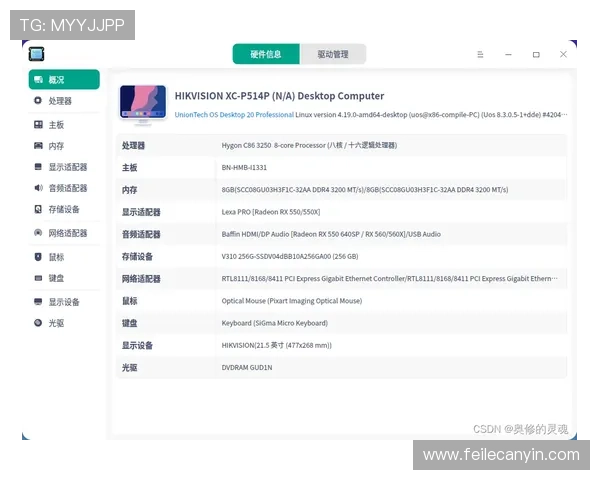Switch to the 硬件信息 hardware info tab
Screen dimensions: 600x480
[x=266, y=54]
